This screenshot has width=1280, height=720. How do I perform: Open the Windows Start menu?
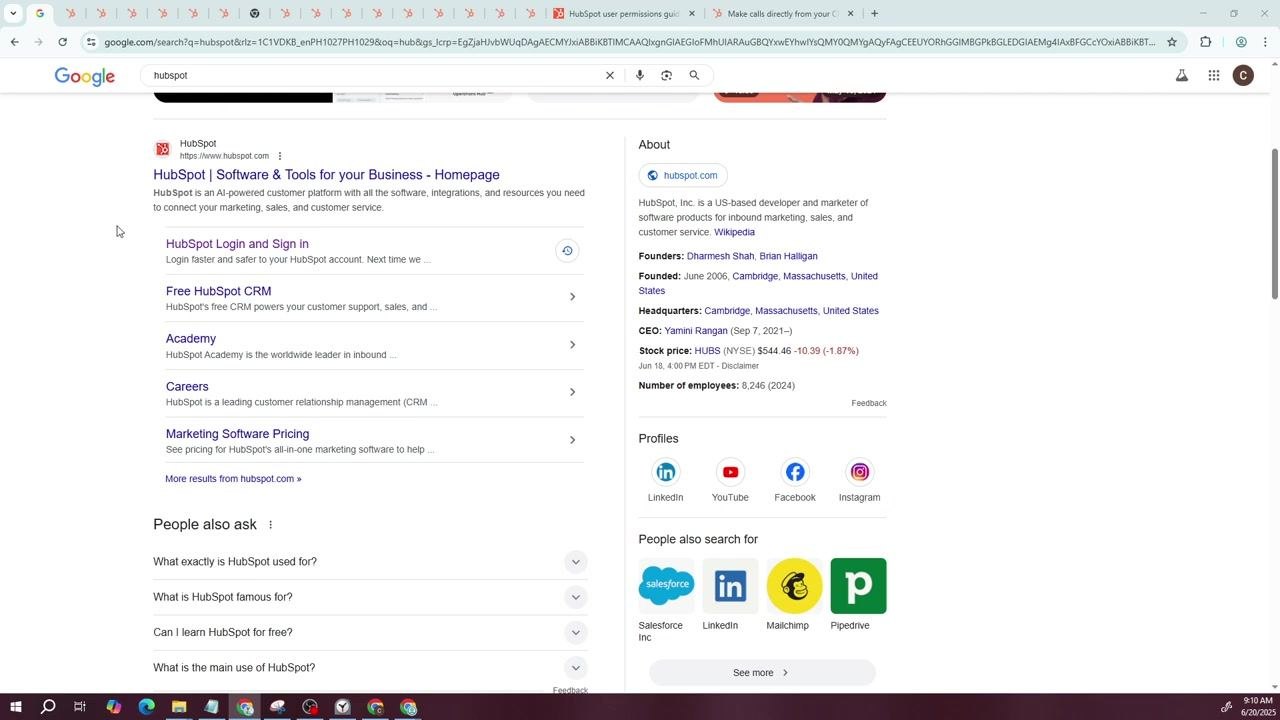click(15, 707)
